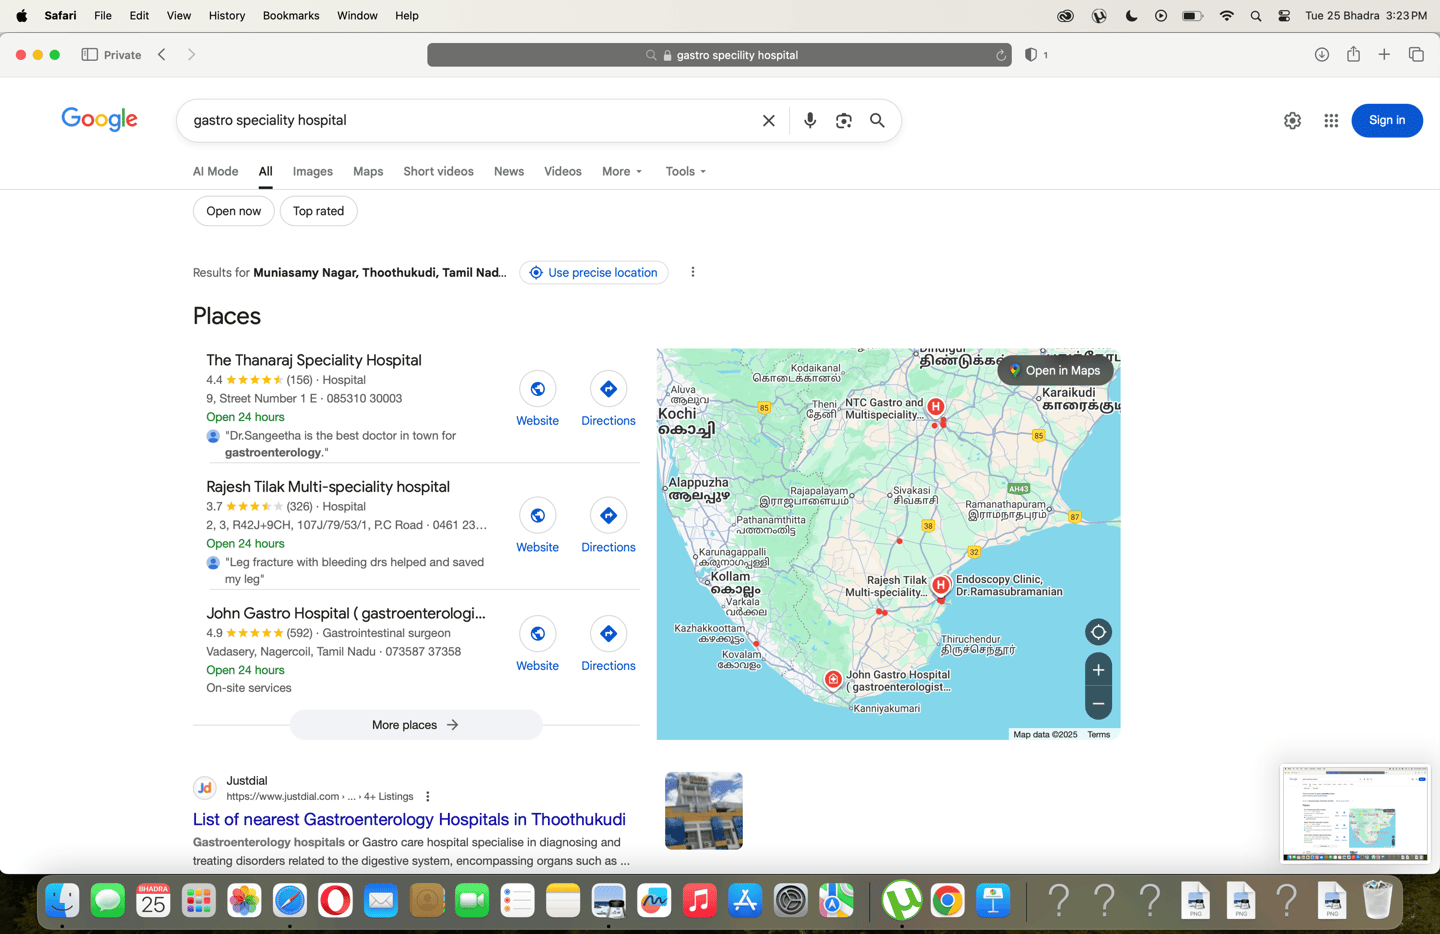
Task: Open Google Lens image search icon
Action: tap(844, 120)
